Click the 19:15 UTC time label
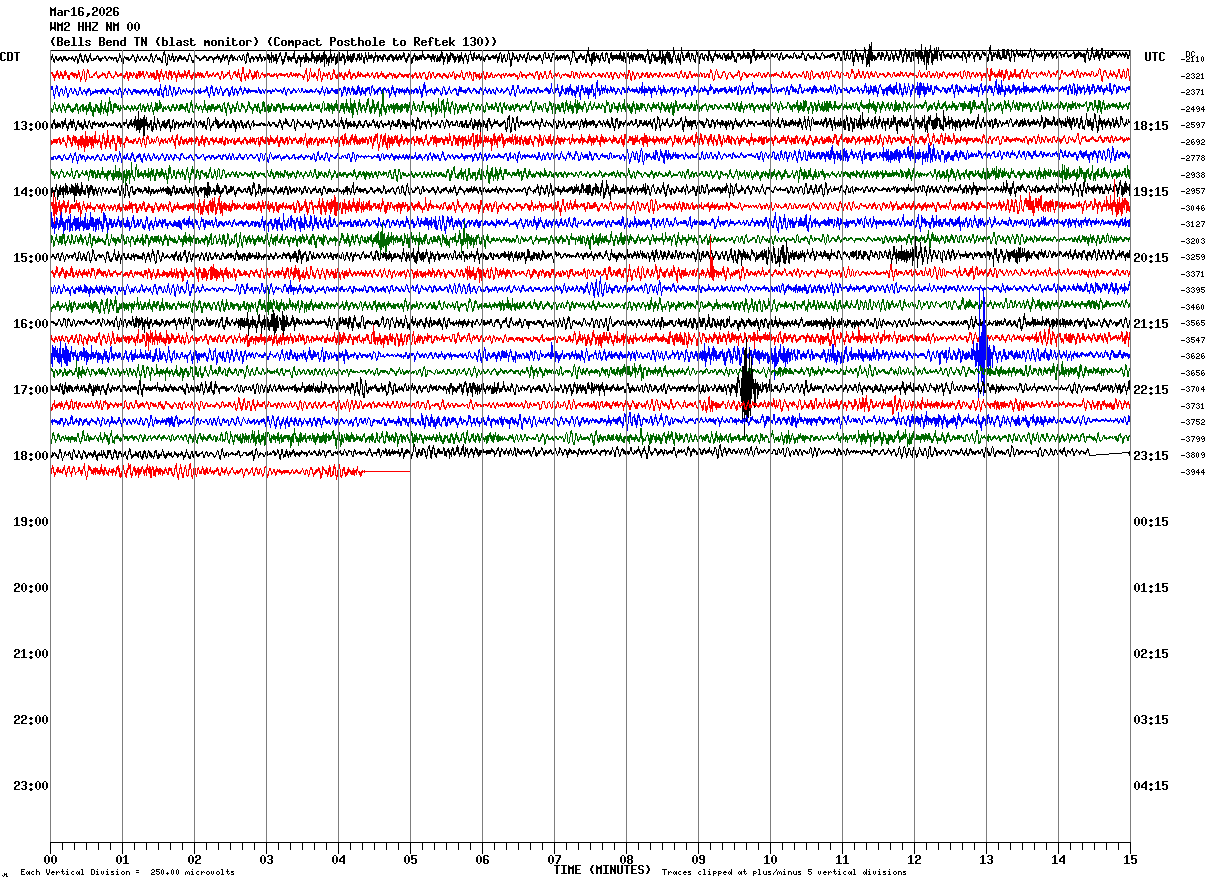Viewport: 1210px width, 886px height. [x=1151, y=192]
